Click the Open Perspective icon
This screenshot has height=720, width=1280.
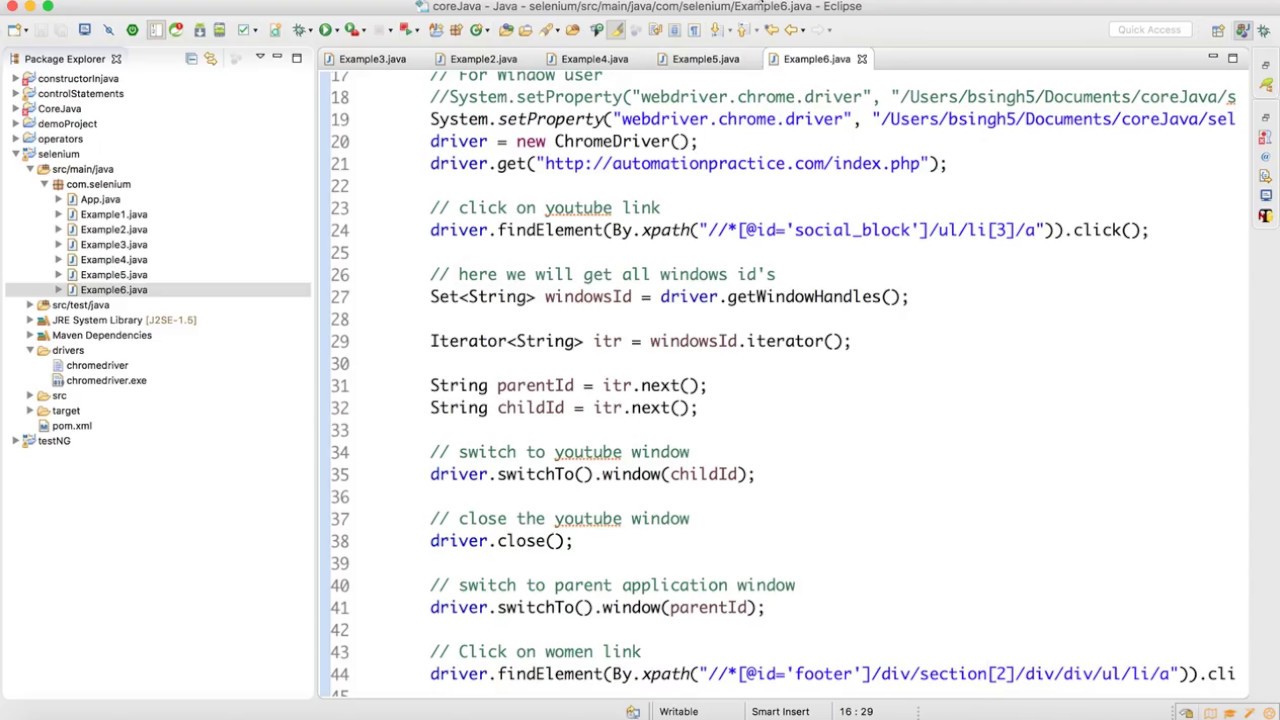click(x=1217, y=30)
